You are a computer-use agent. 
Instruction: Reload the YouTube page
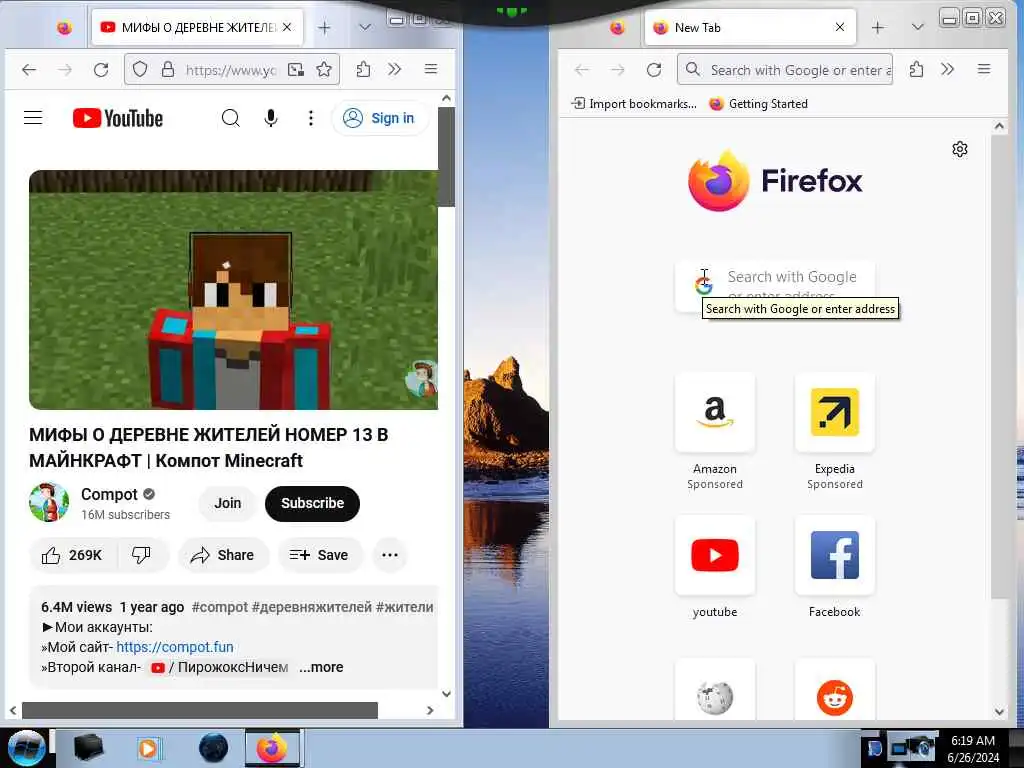(101, 69)
